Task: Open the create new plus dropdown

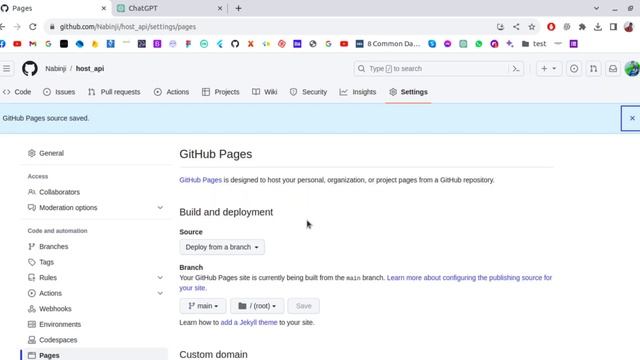Action: point(548,69)
